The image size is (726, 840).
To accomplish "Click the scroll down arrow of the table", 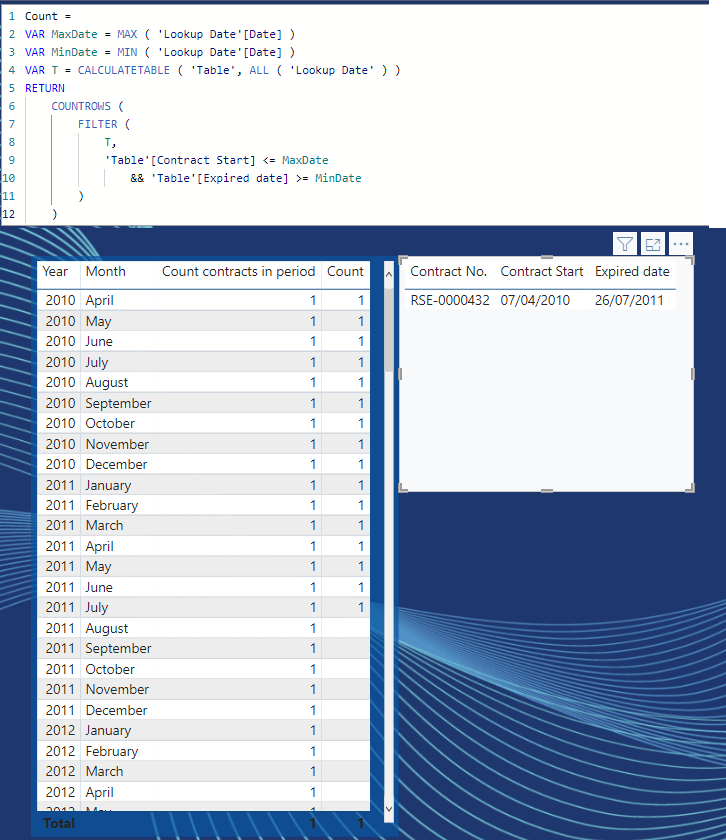I will point(389,809).
